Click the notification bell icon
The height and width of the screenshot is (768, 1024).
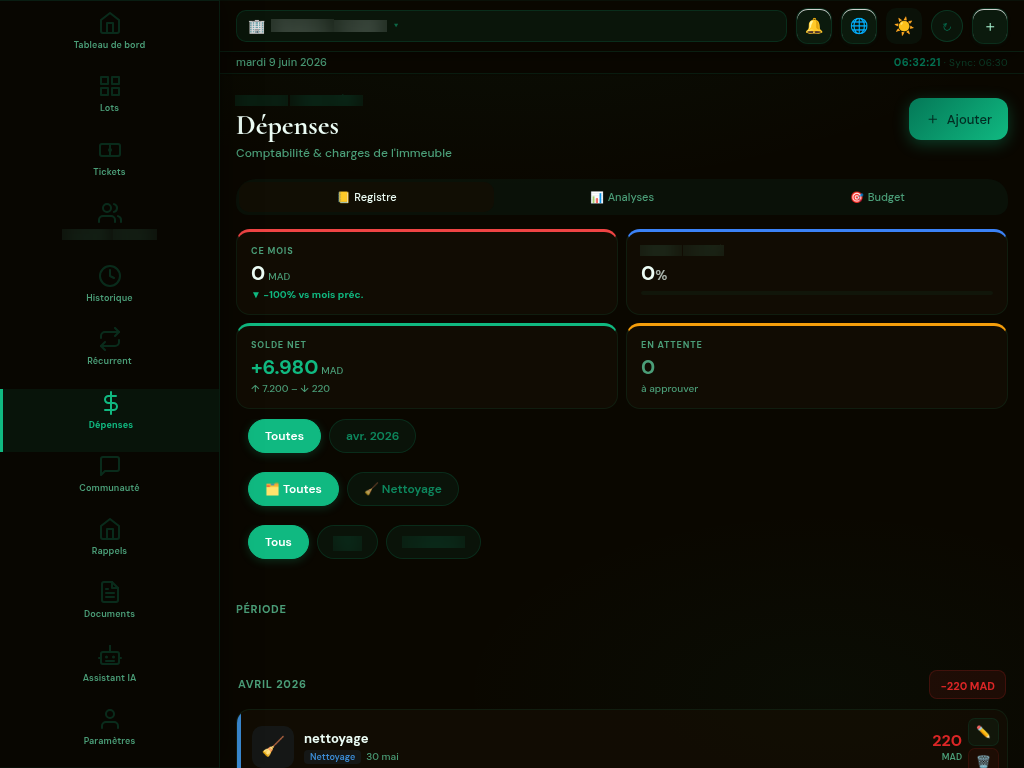(x=814, y=26)
